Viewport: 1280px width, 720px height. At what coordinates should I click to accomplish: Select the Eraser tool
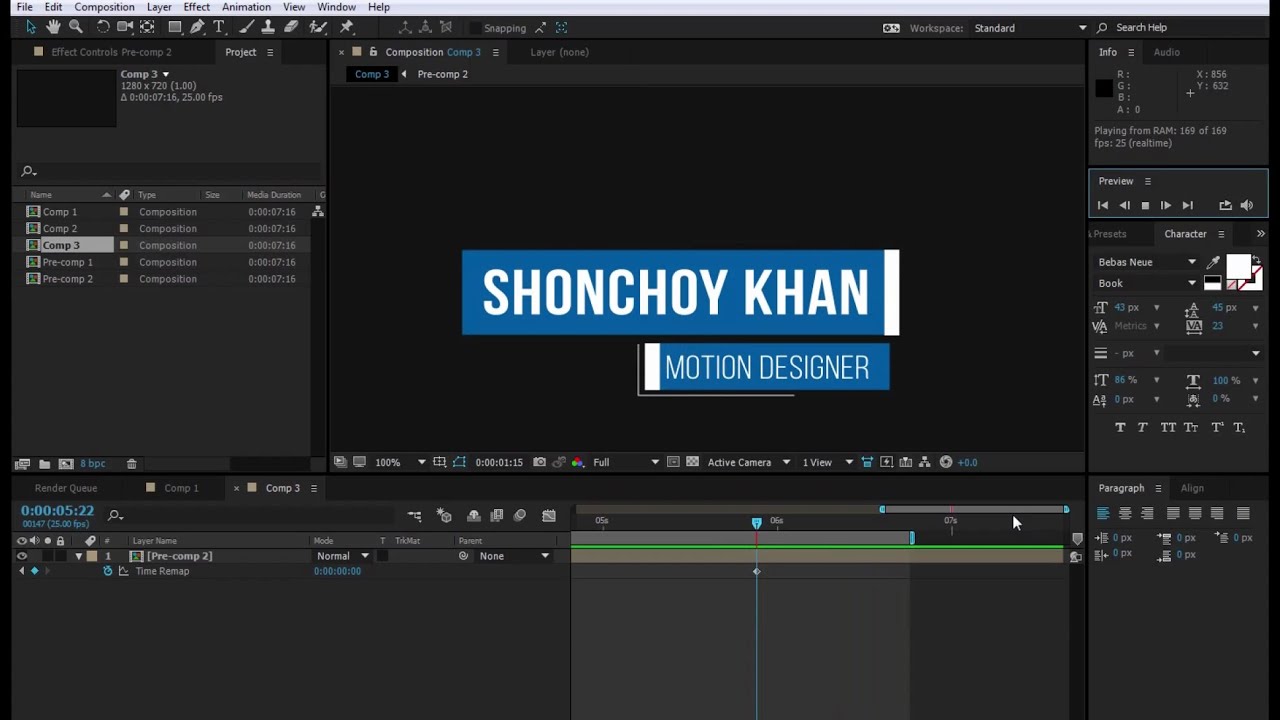pyautogui.click(x=291, y=27)
